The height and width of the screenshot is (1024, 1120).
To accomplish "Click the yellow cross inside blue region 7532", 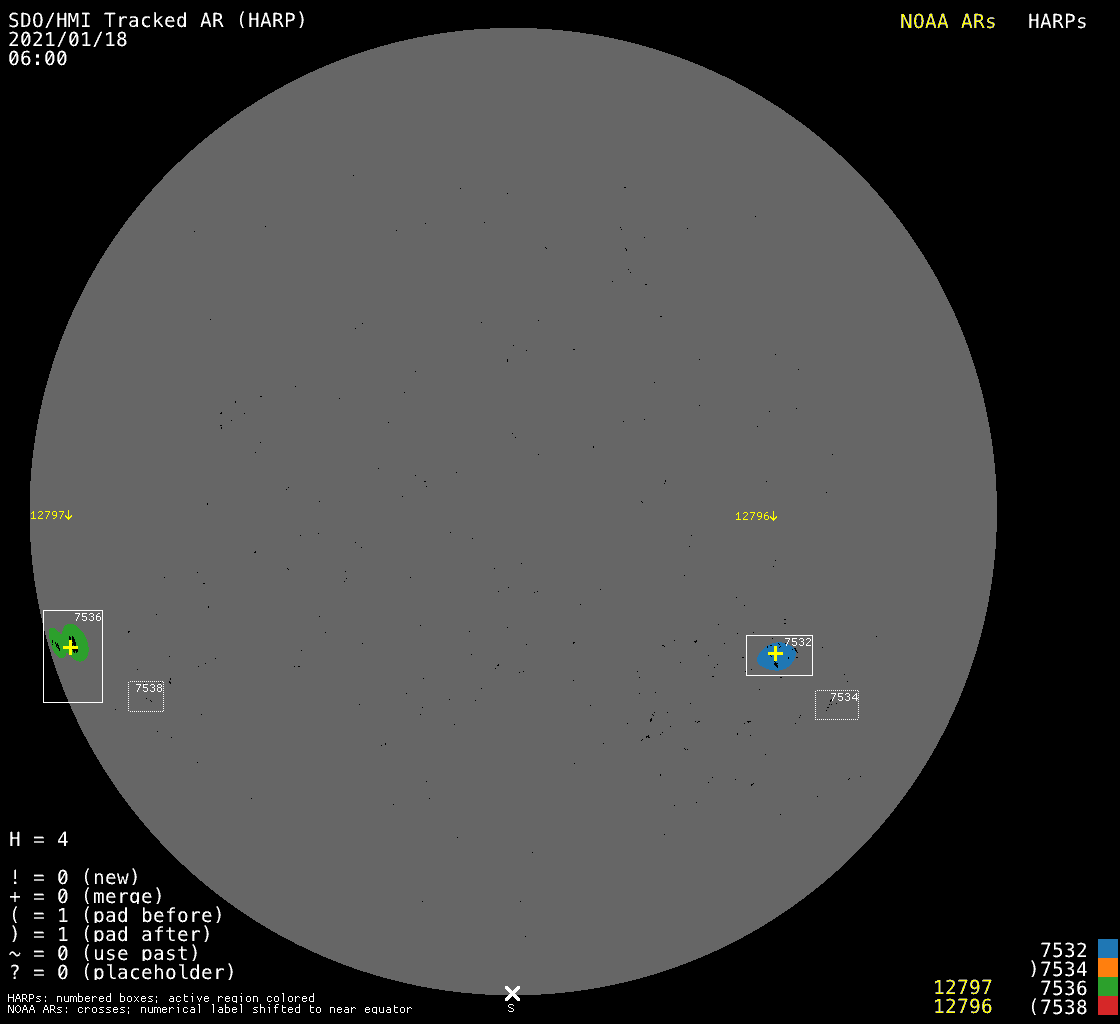I will tap(775, 653).
